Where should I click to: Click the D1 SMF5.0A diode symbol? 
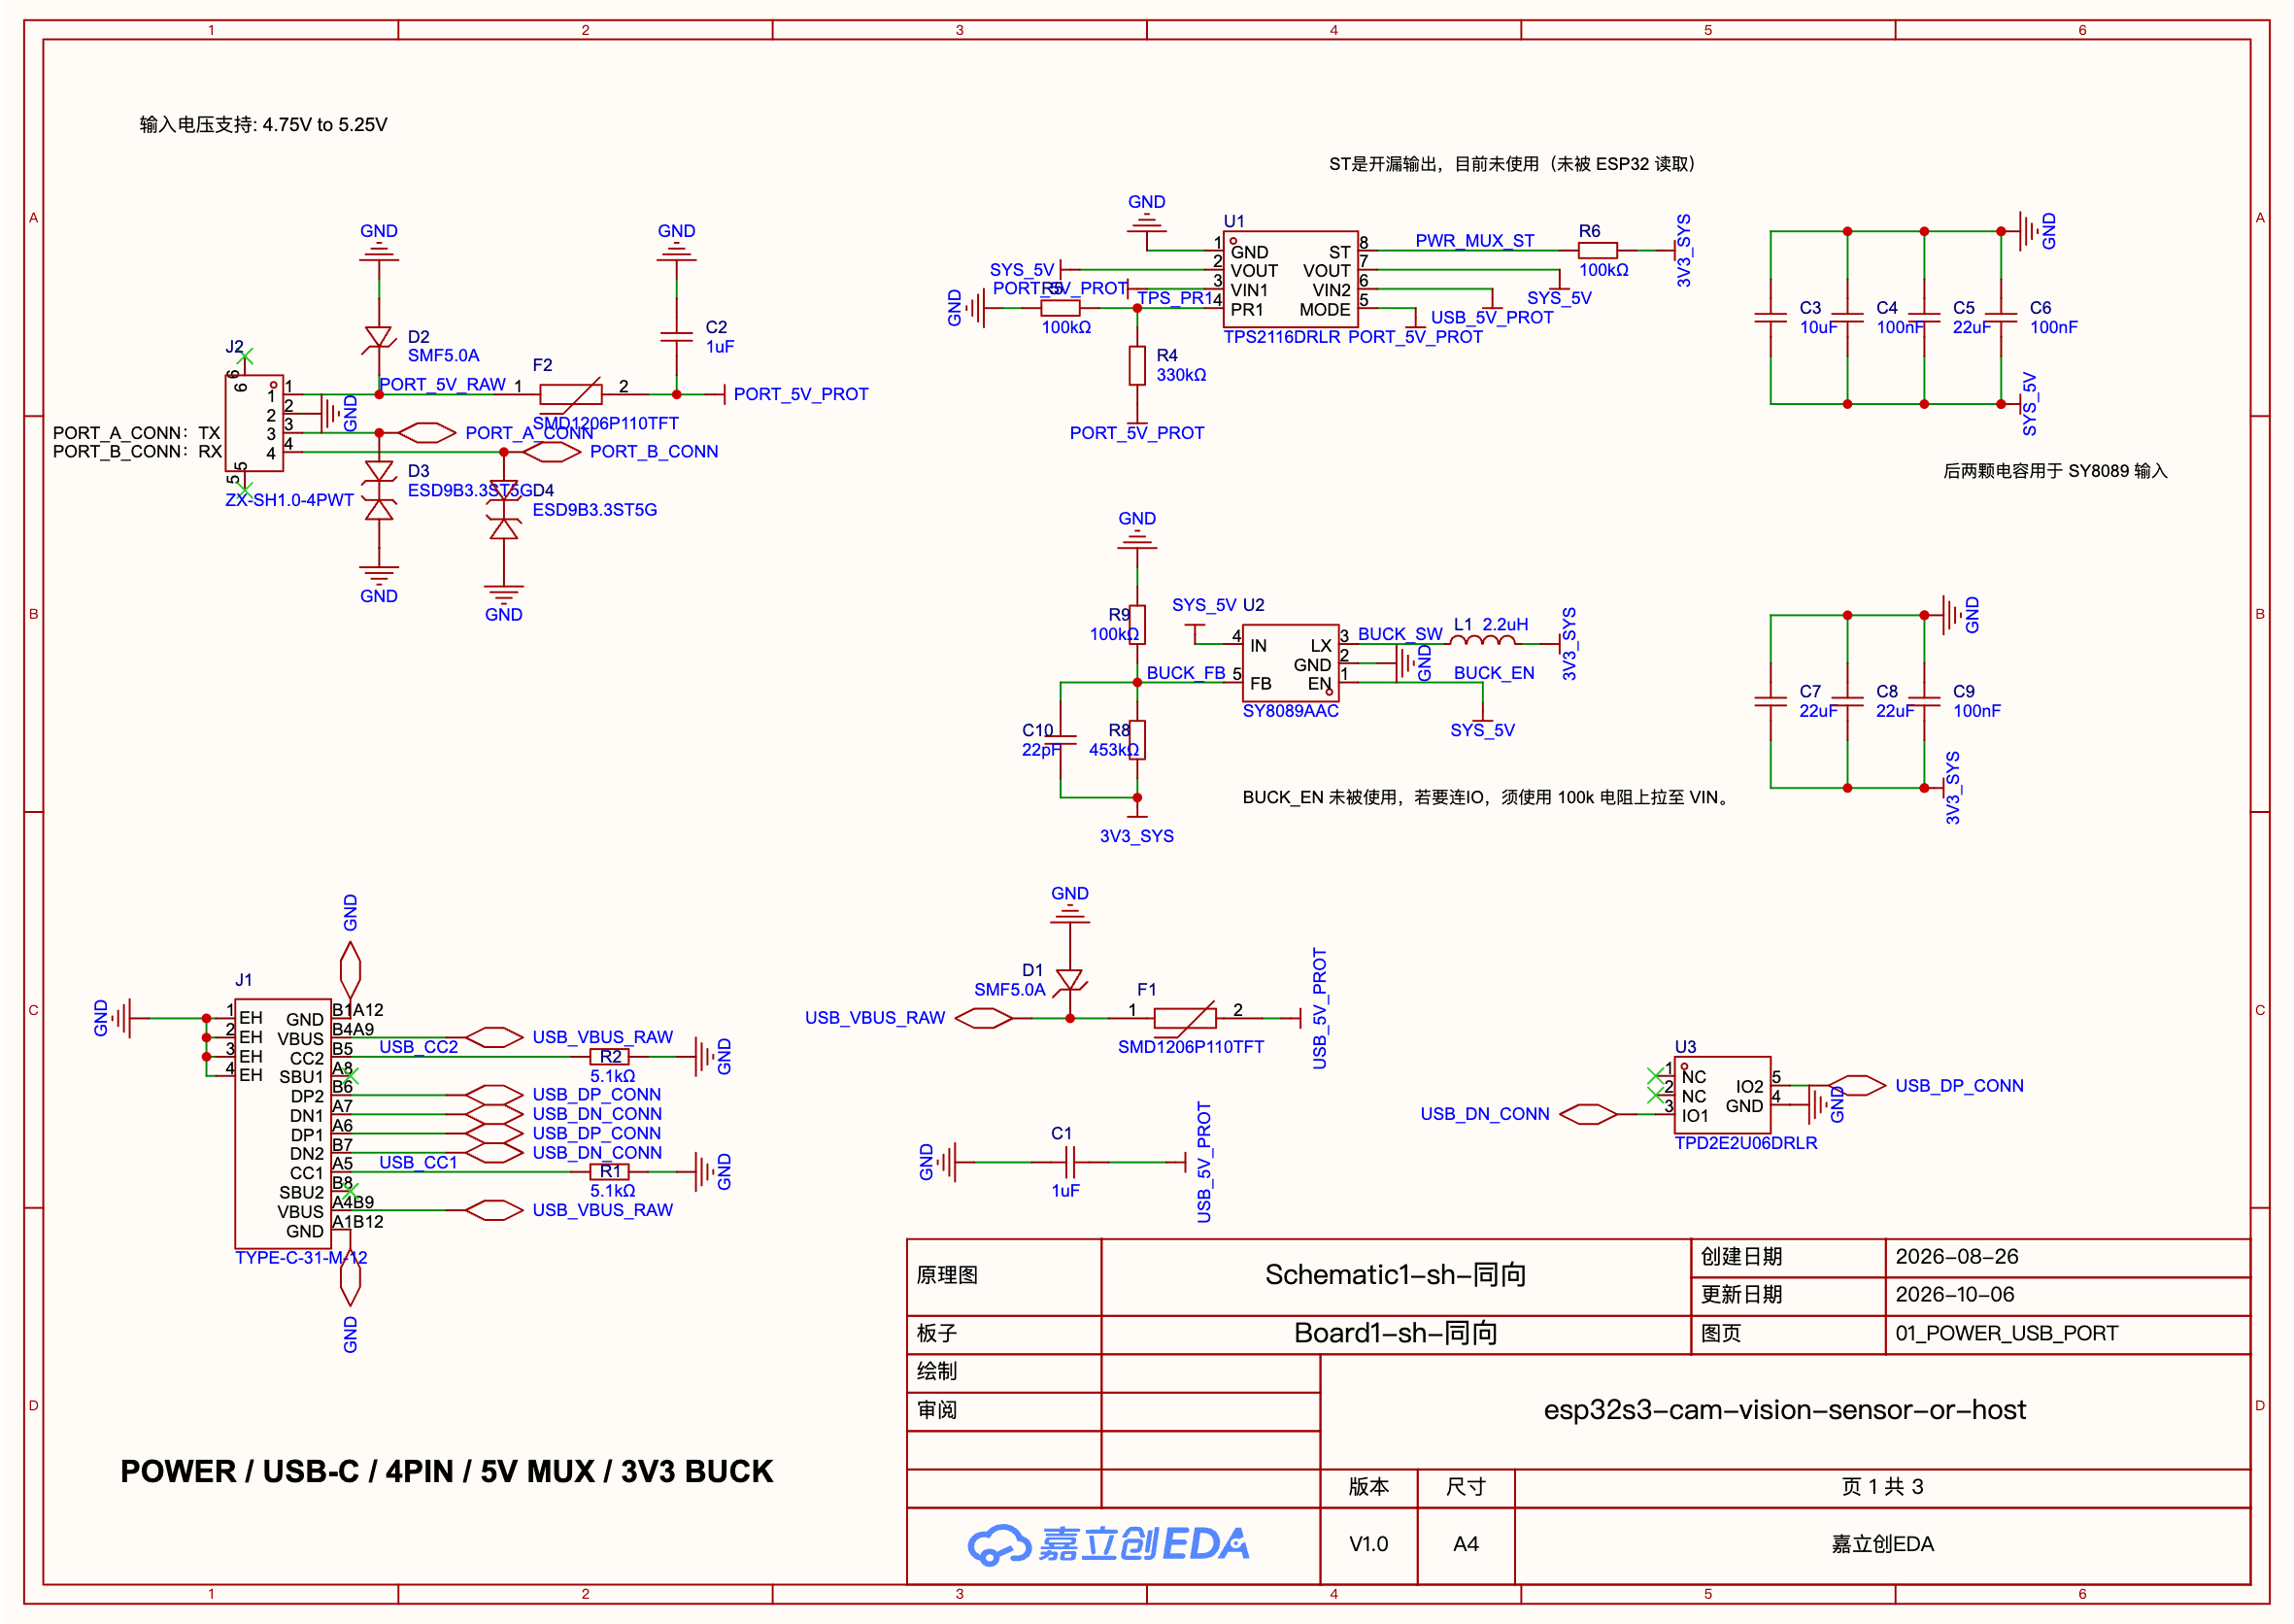pyautogui.click(x=1070, y=981)
